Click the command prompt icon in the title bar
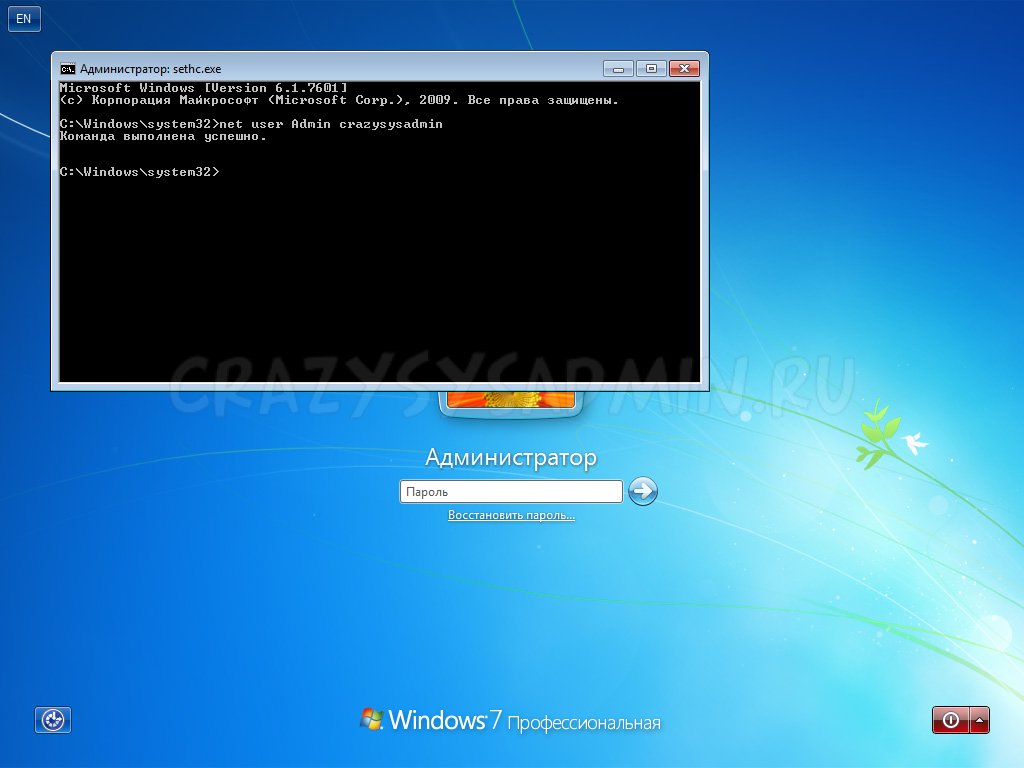Viewport: 1024px width, 768px height. [x=67, y=68]
